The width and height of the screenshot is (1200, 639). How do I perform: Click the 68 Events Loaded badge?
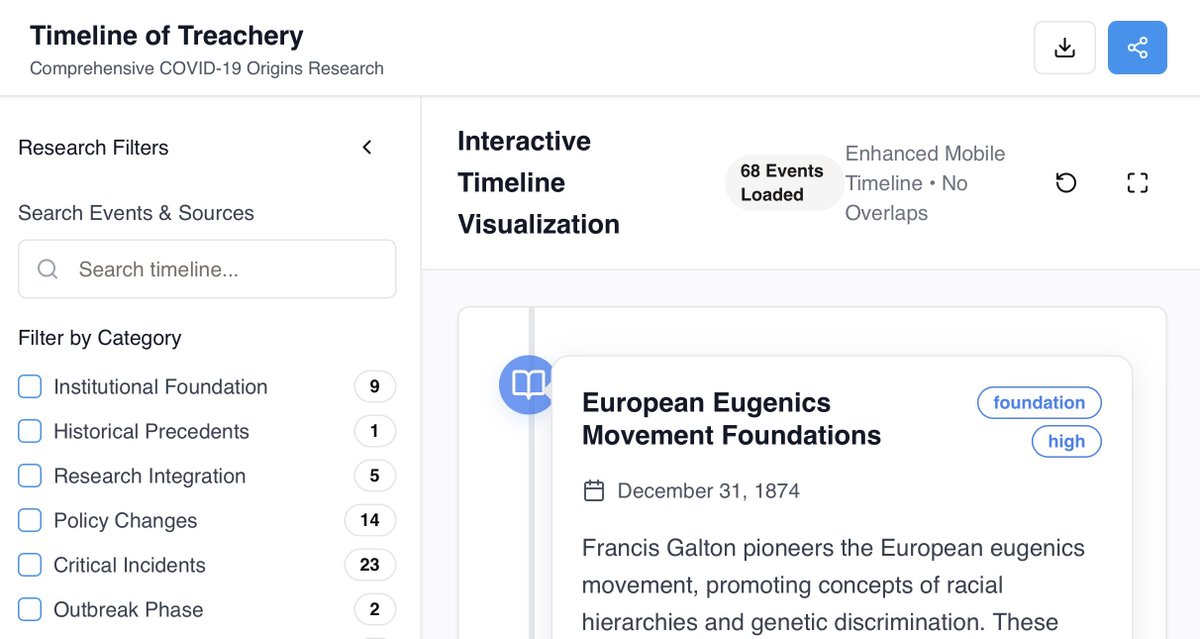(781, 183)
